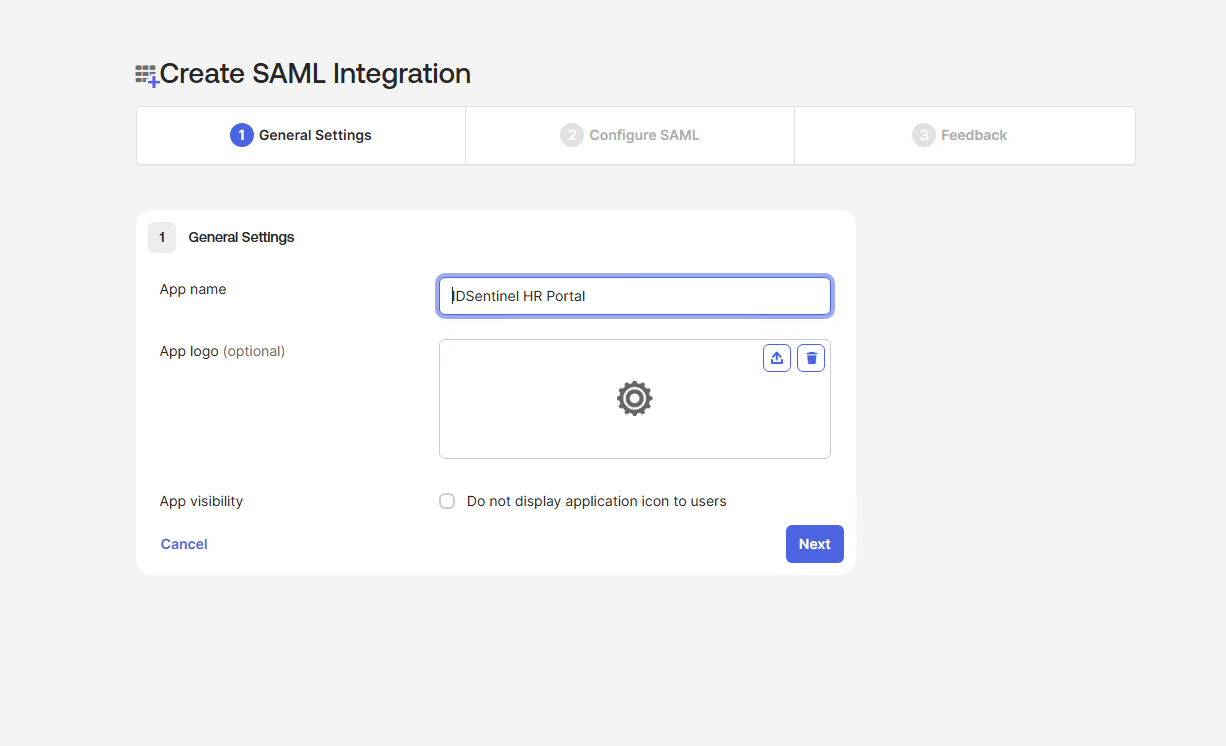Open the Configure SAML step tab
1226x746 pixels.
[x=630, y=135]
